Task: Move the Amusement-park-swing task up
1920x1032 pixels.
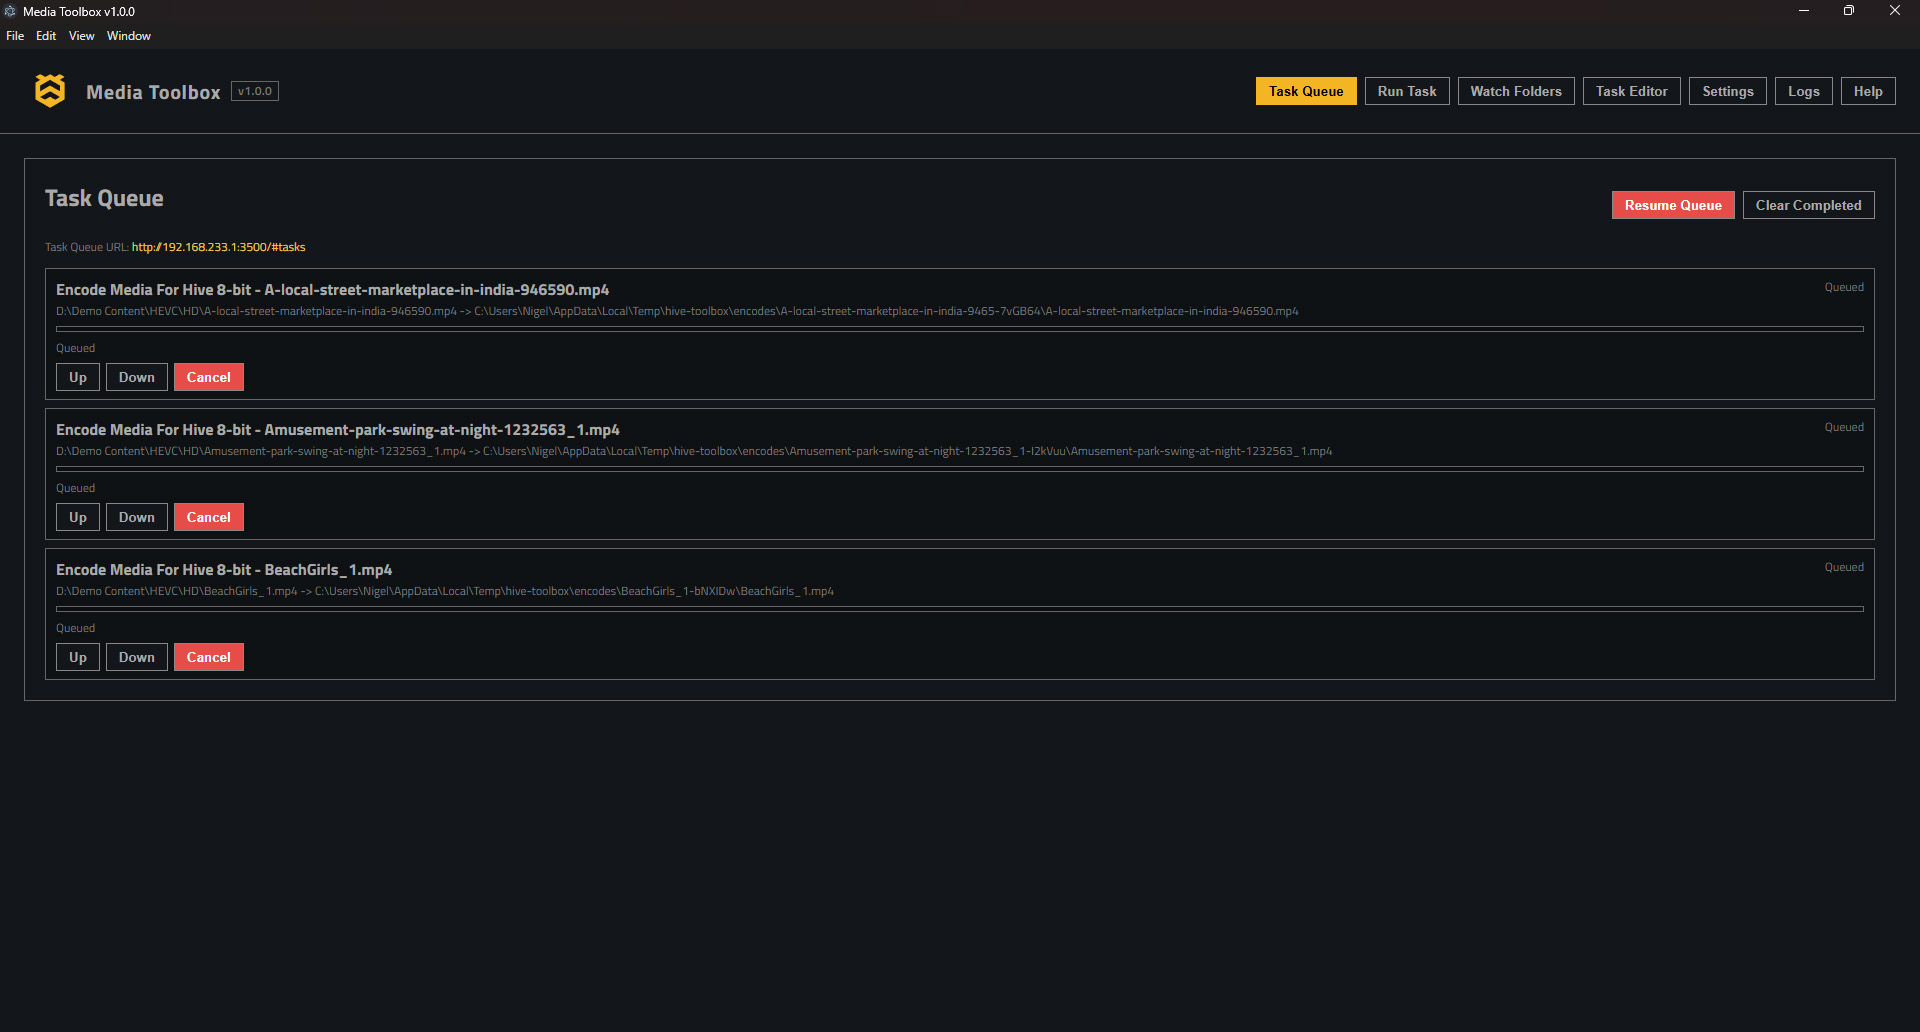Action: click(x=77, y=517)
